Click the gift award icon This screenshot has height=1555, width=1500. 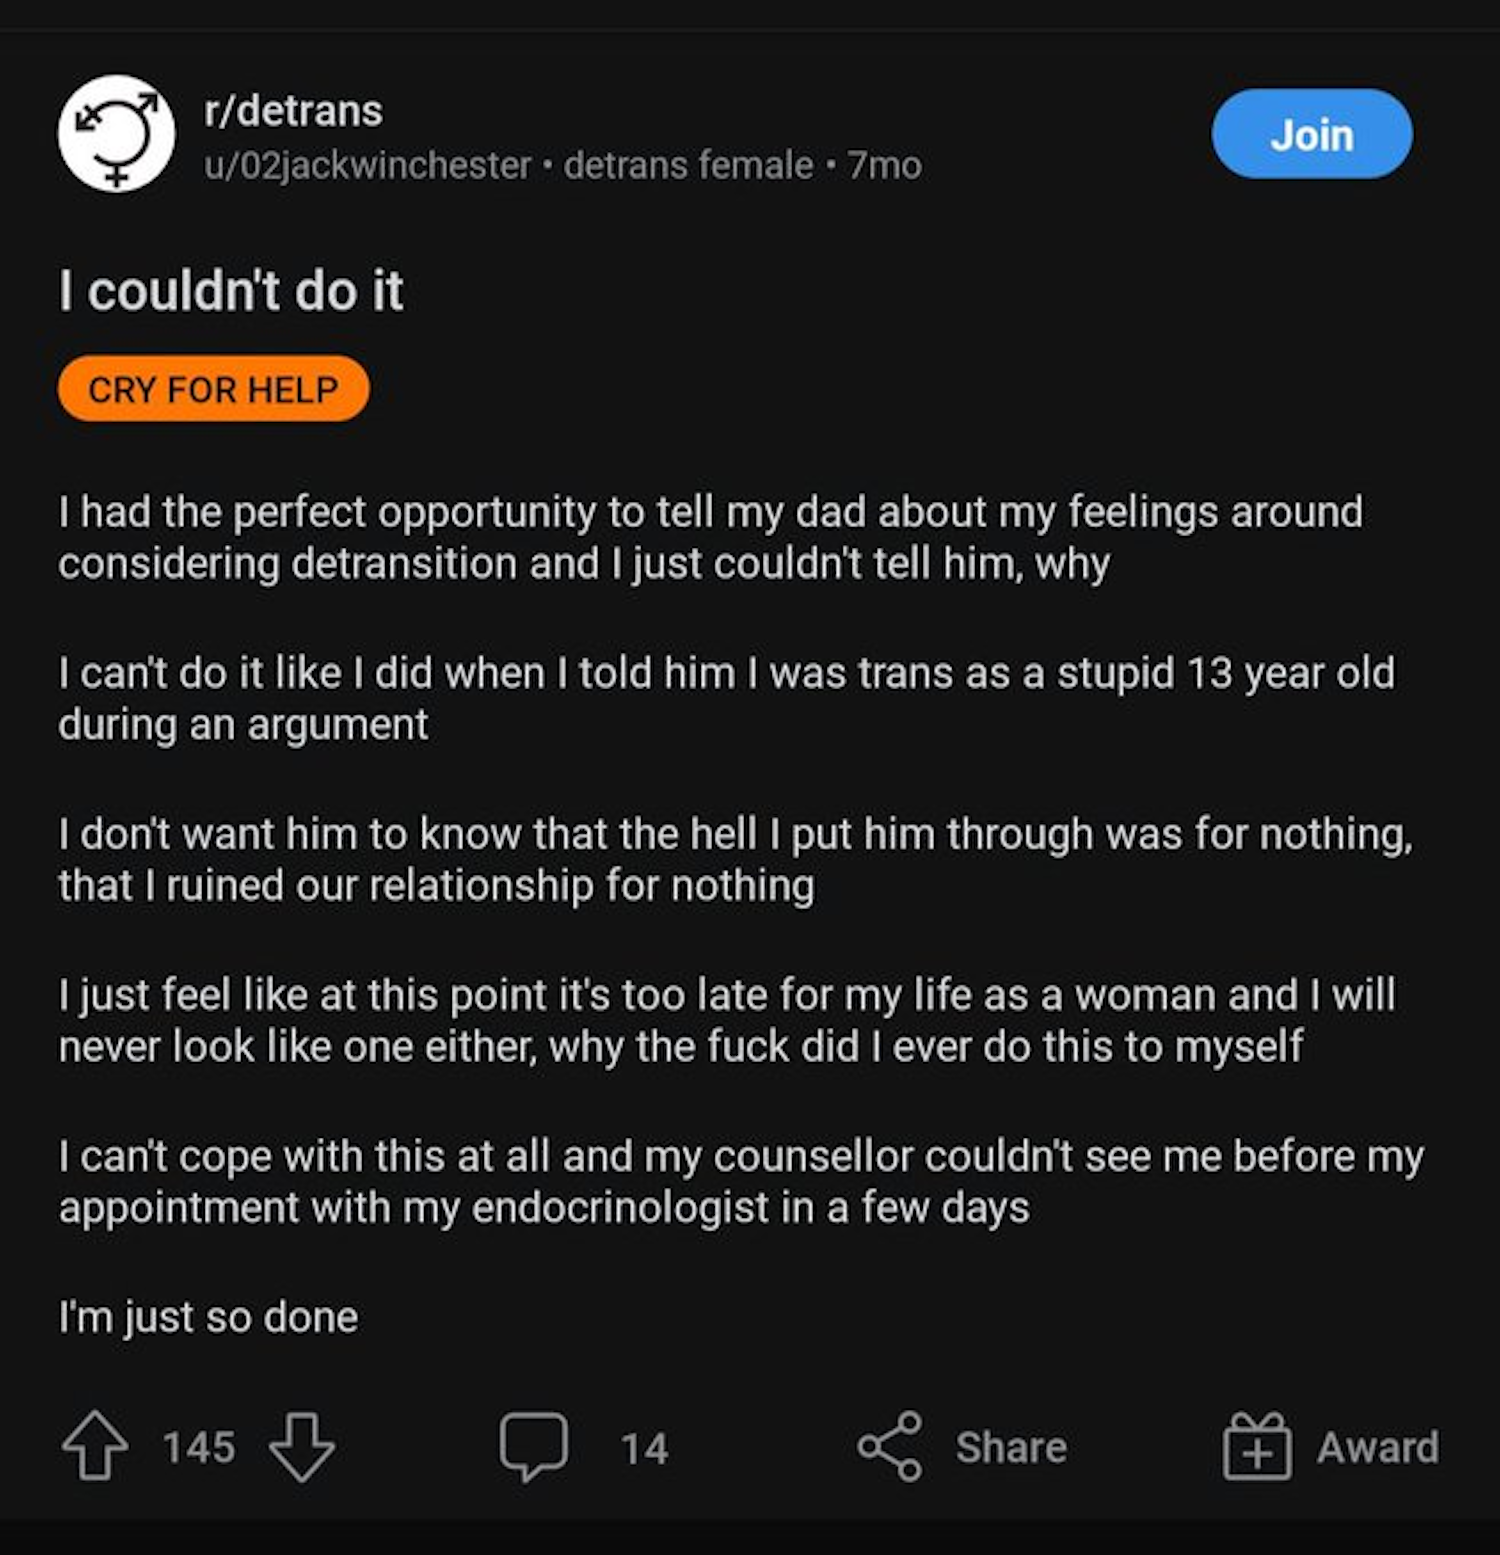pos(1257,1446)
